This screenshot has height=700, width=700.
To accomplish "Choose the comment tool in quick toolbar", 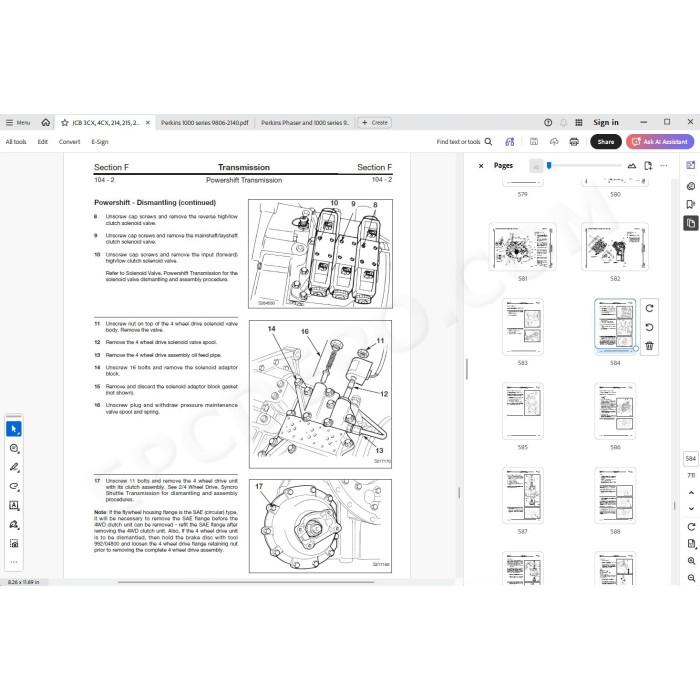I will coord(14,448).
